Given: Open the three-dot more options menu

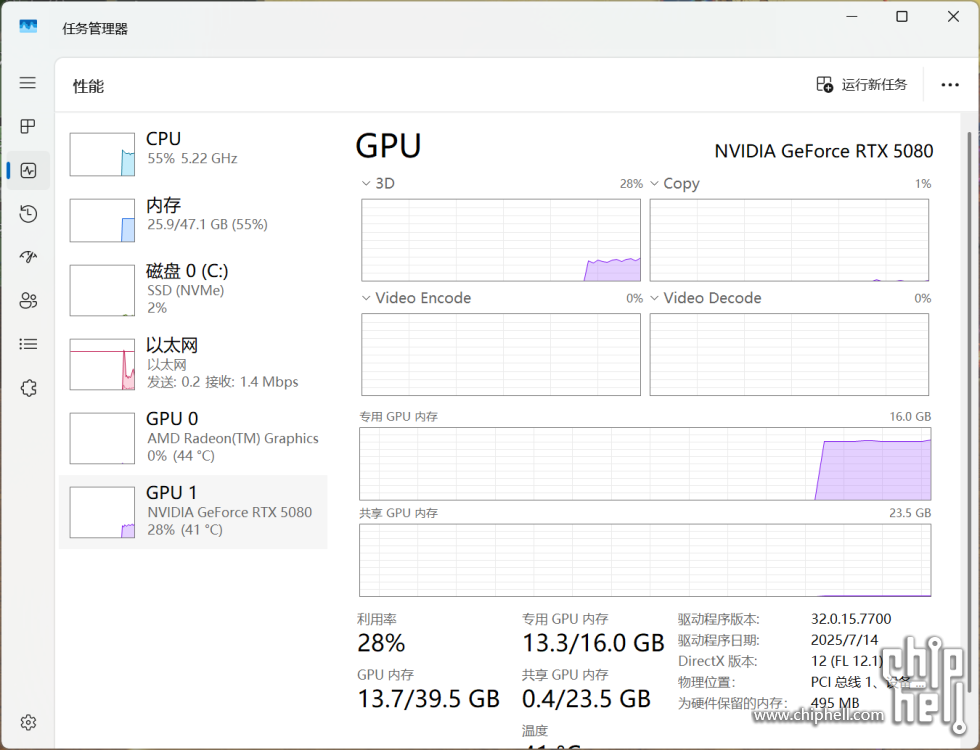Looking at the screenshot, I should click(x=950, y=84).
